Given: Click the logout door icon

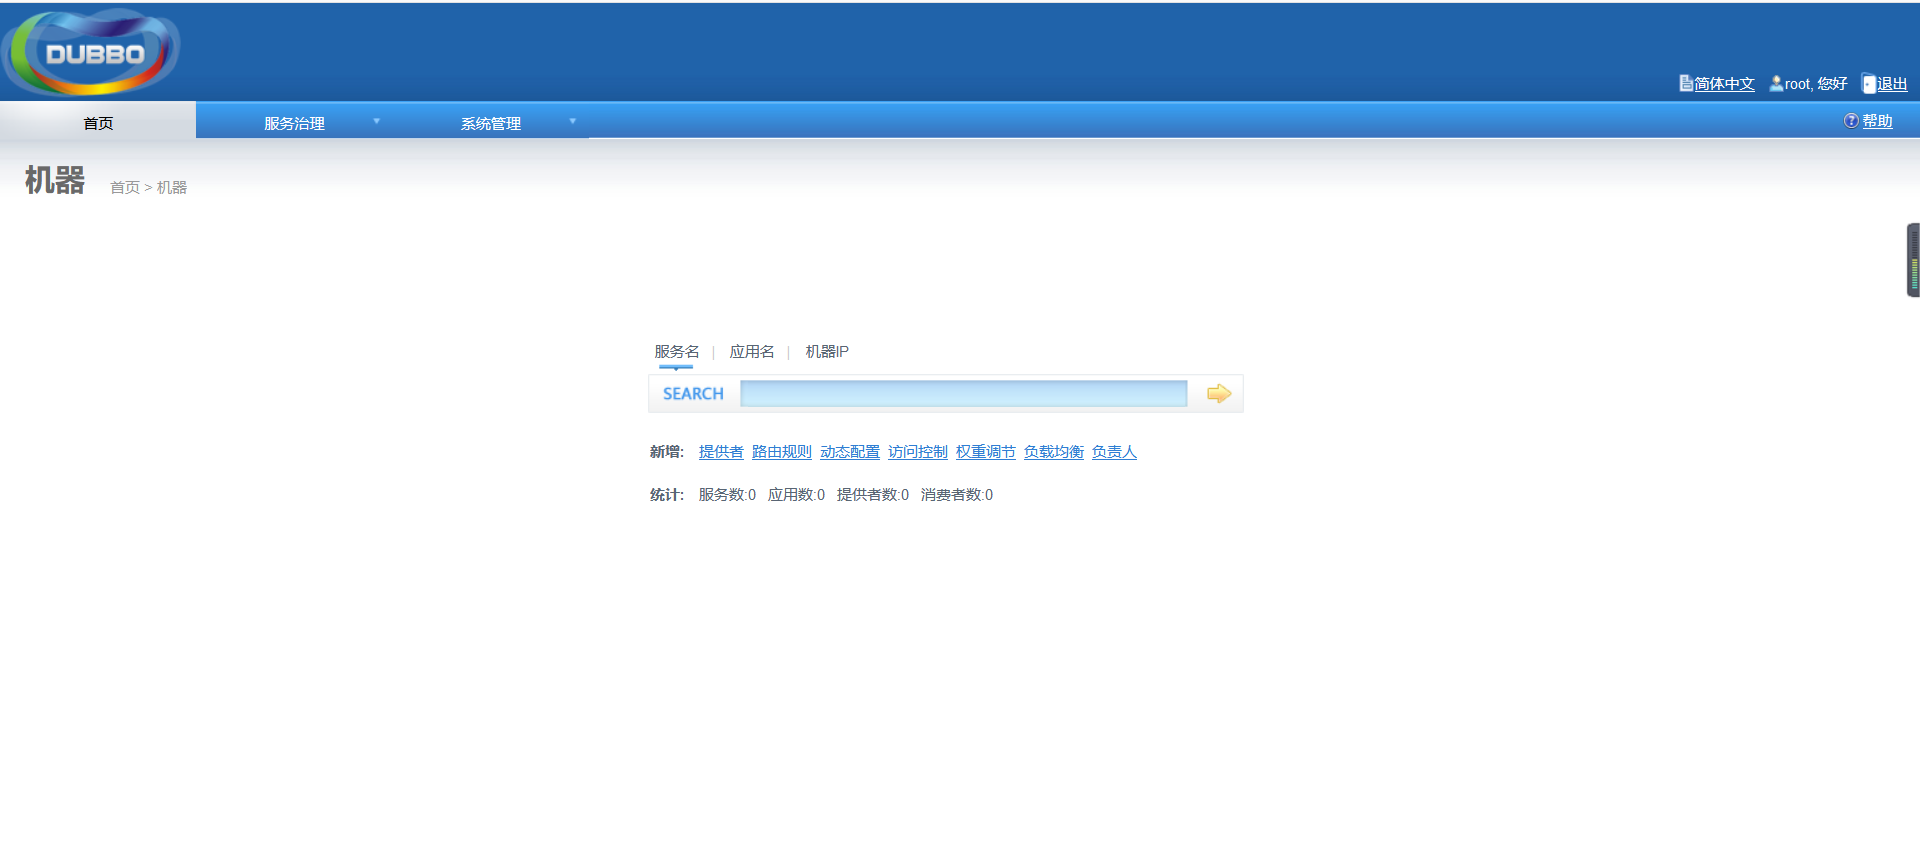Looking at the screenshot, I should click(1868, 83).
